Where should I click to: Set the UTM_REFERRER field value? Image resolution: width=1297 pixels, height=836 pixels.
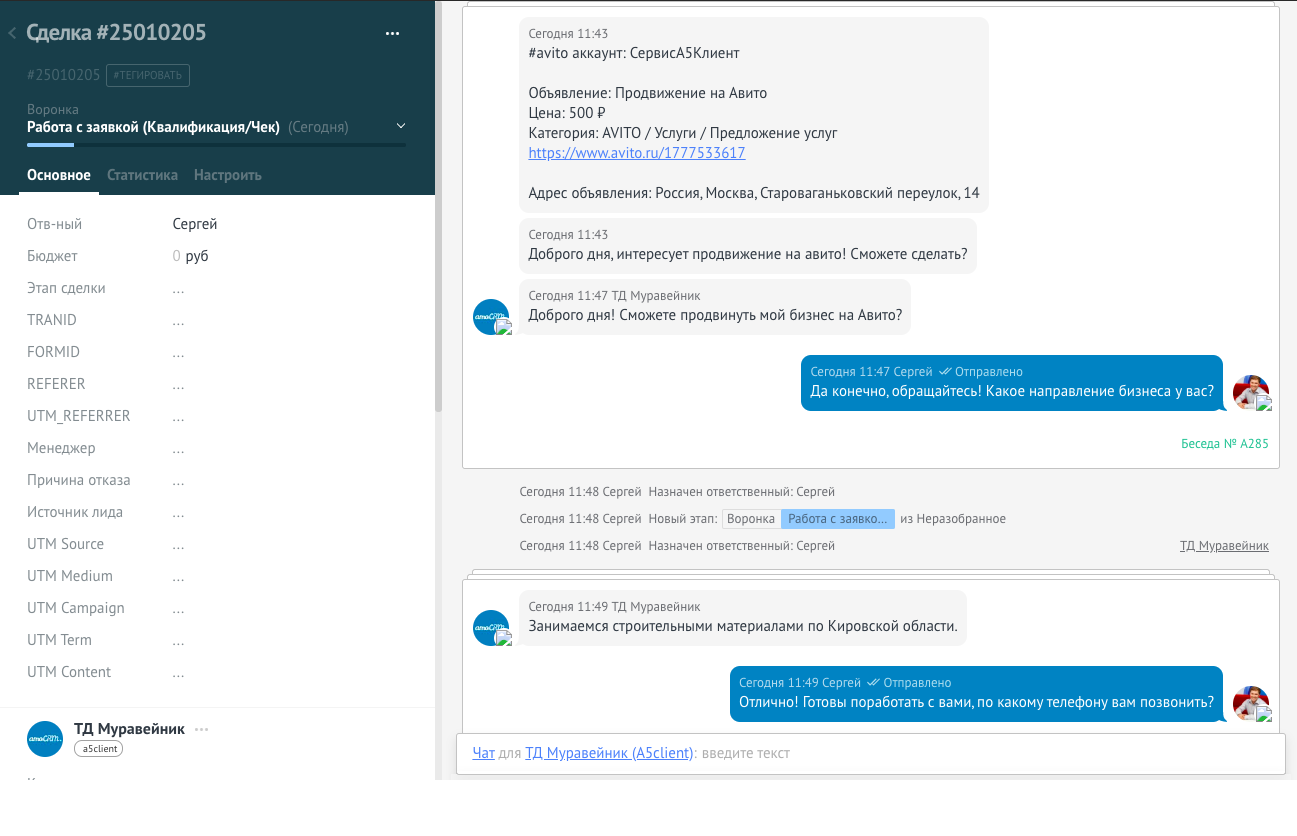[178, 417]
